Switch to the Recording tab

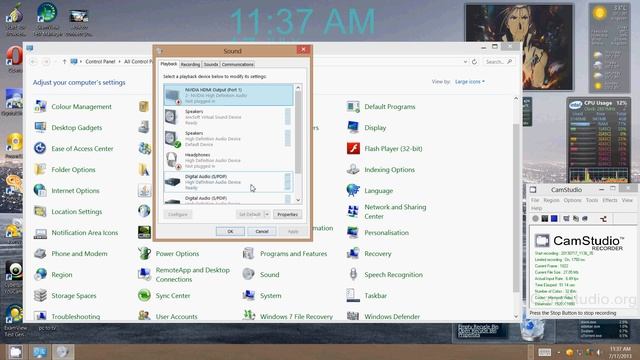pyautogui.click(x=190, y=64)
